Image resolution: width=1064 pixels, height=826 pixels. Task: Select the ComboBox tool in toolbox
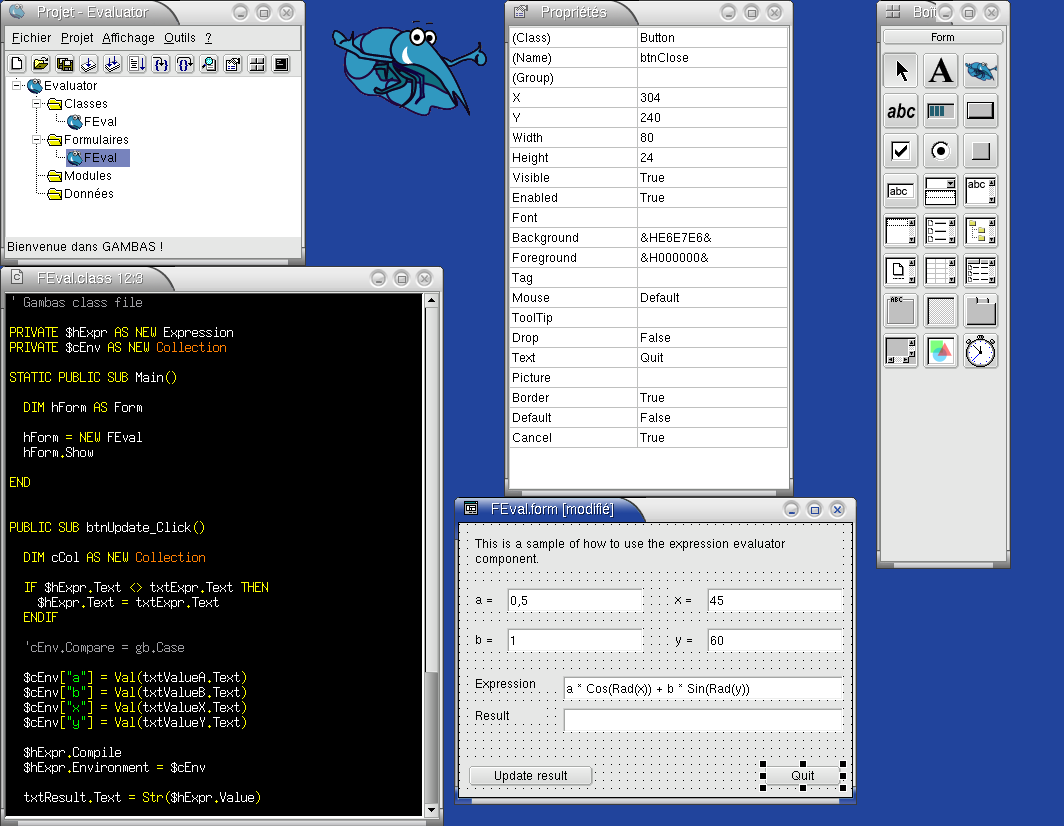940,191
